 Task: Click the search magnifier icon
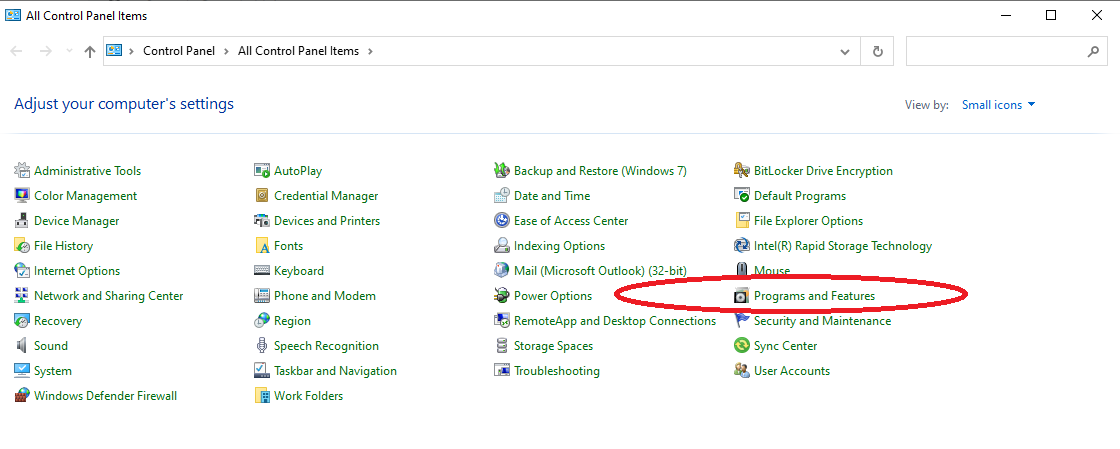[x=1093, y=51]
